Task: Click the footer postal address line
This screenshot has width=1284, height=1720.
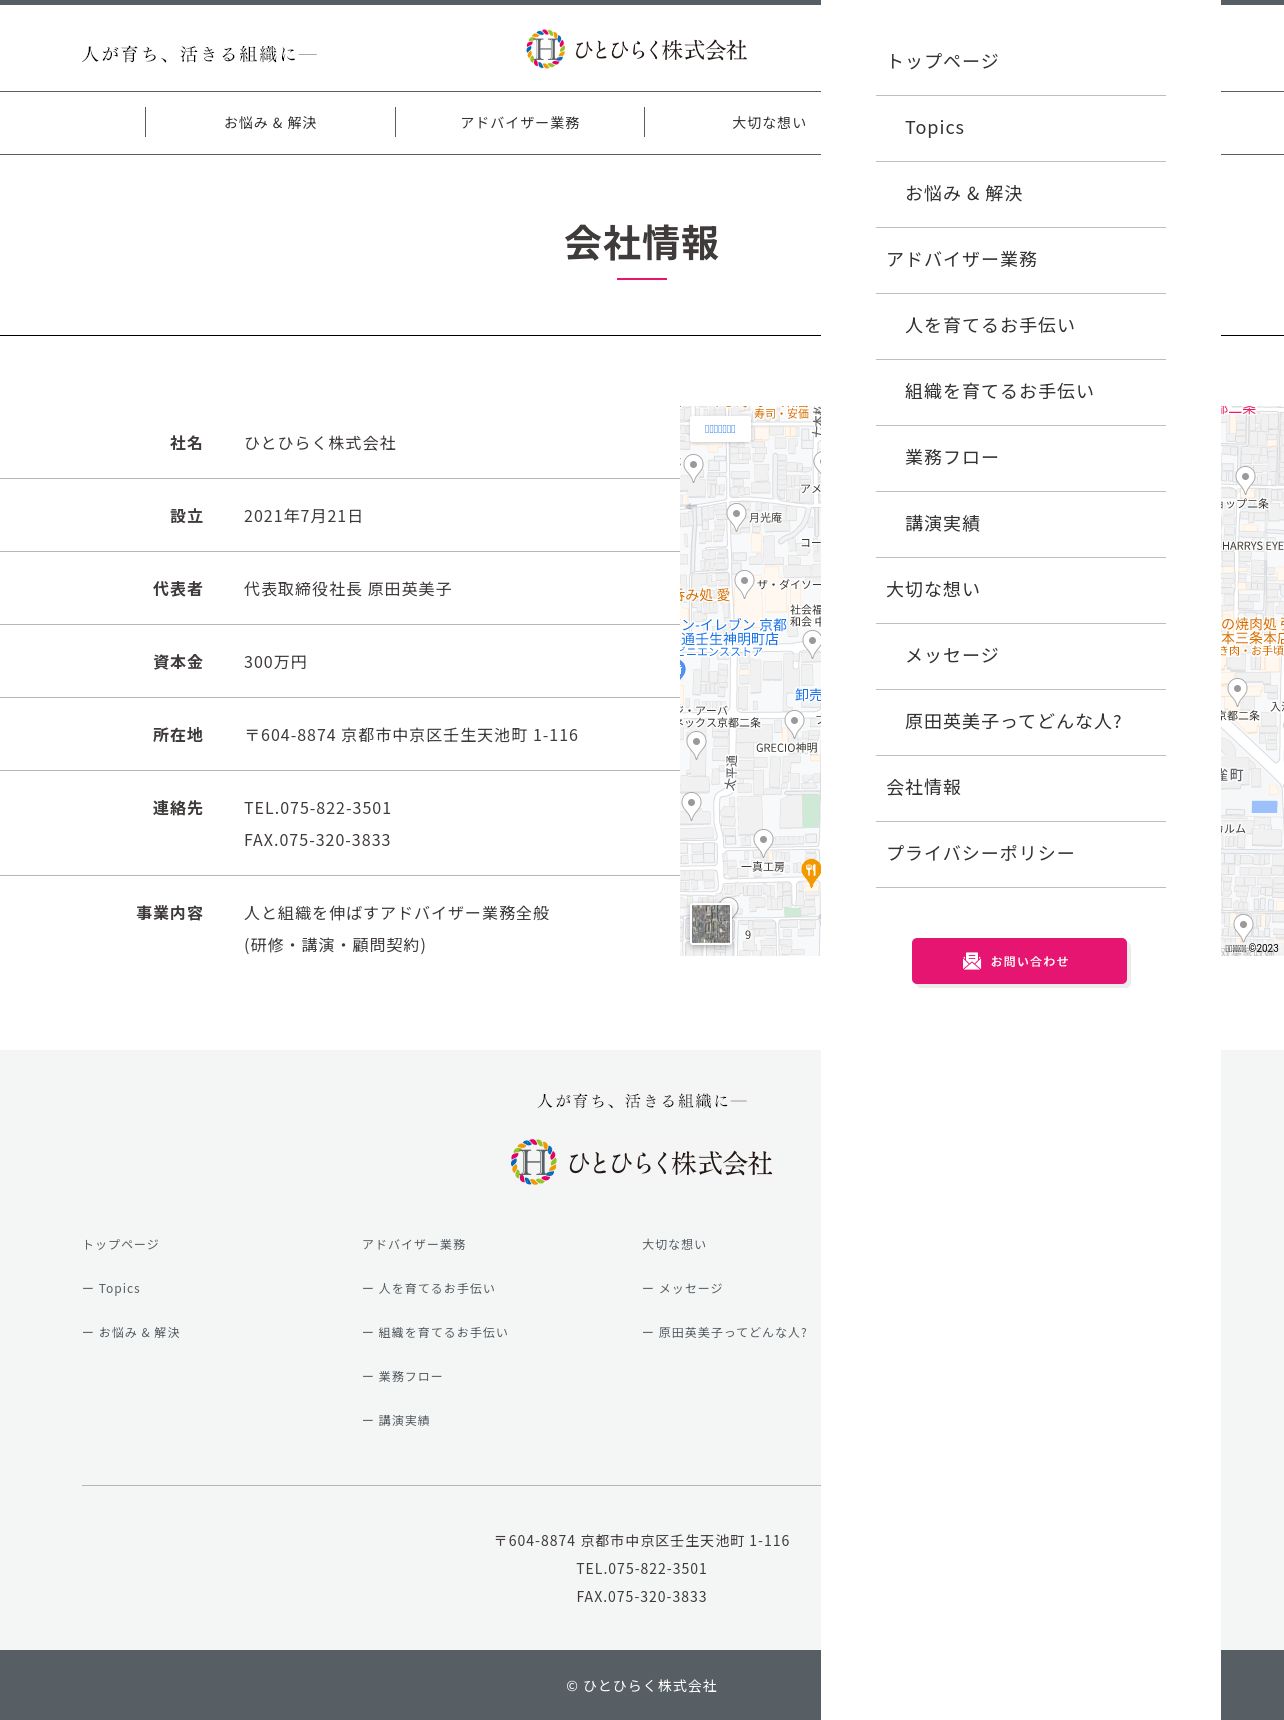Action: pyautogui.click(x=642, y=1540)
